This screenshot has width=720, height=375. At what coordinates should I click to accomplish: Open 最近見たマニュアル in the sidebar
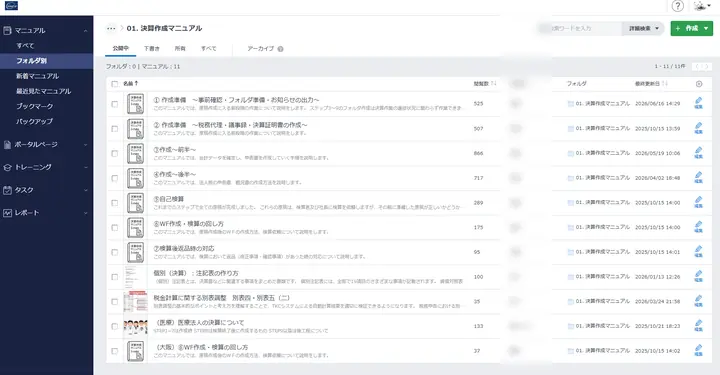(x=44, y=91)
